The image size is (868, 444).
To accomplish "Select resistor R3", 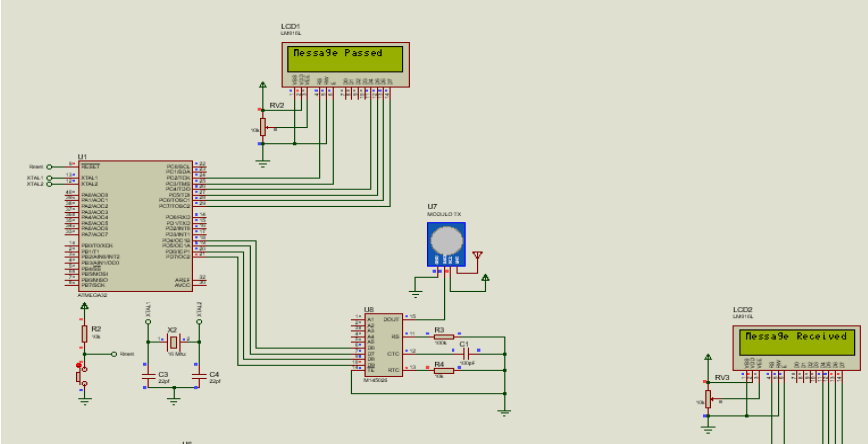I will tap(444, 336).
